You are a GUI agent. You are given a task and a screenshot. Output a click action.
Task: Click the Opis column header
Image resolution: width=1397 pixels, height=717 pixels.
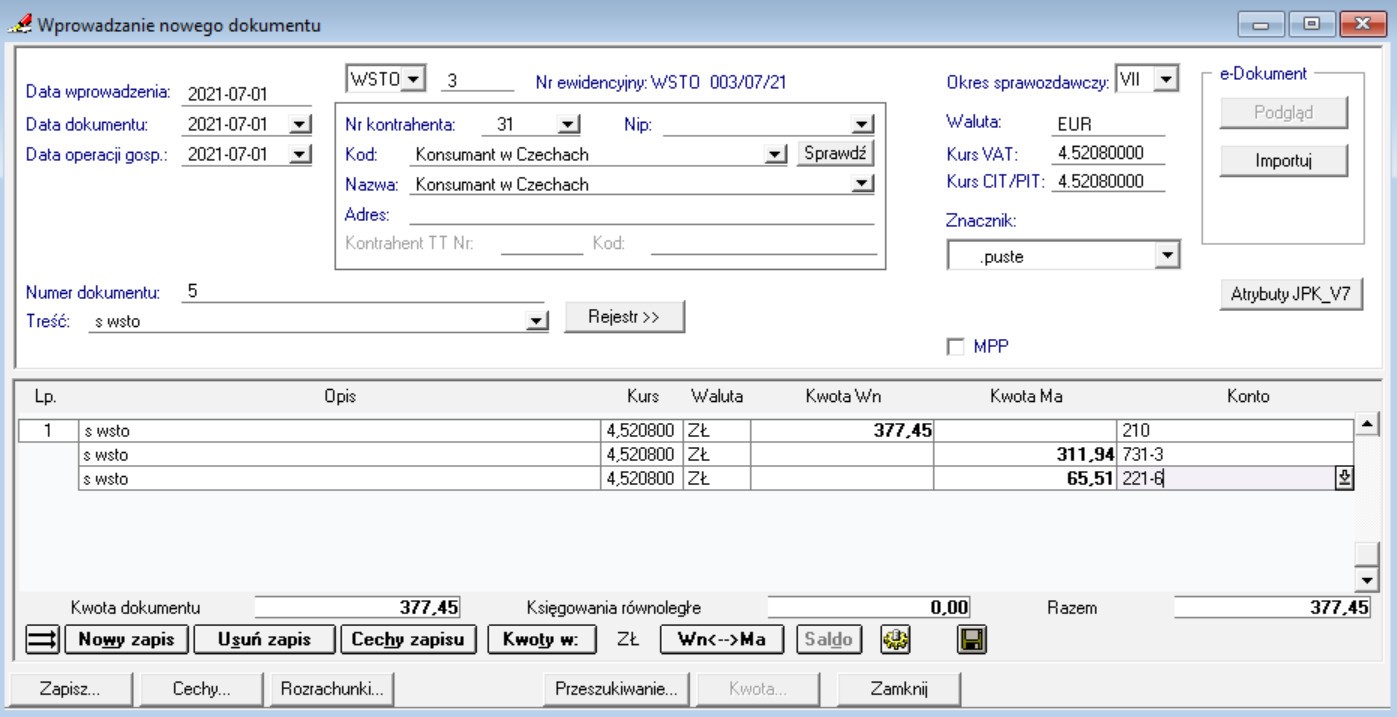pos(339,396)
